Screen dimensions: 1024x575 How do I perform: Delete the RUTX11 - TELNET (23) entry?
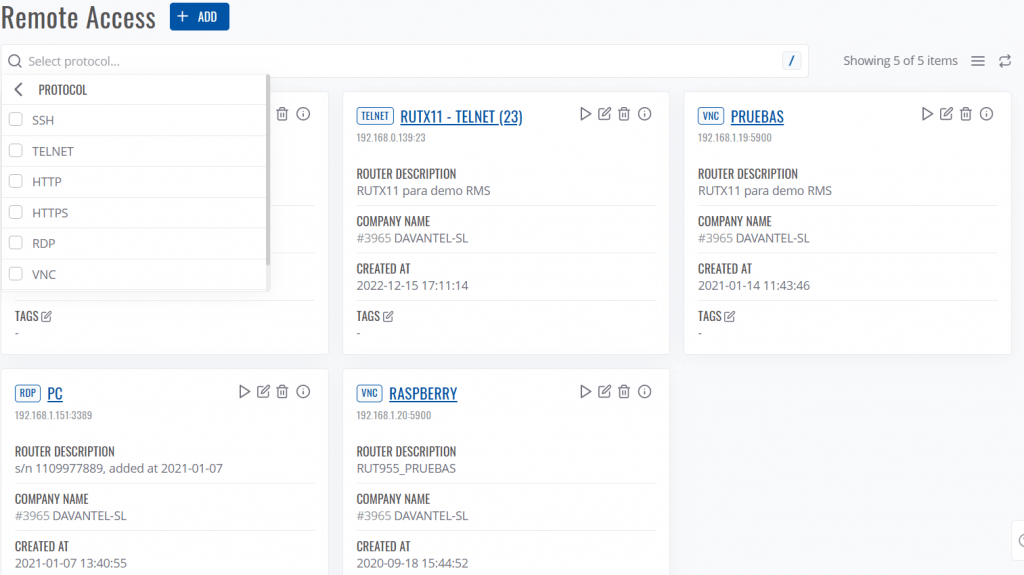tap(624, 114)
